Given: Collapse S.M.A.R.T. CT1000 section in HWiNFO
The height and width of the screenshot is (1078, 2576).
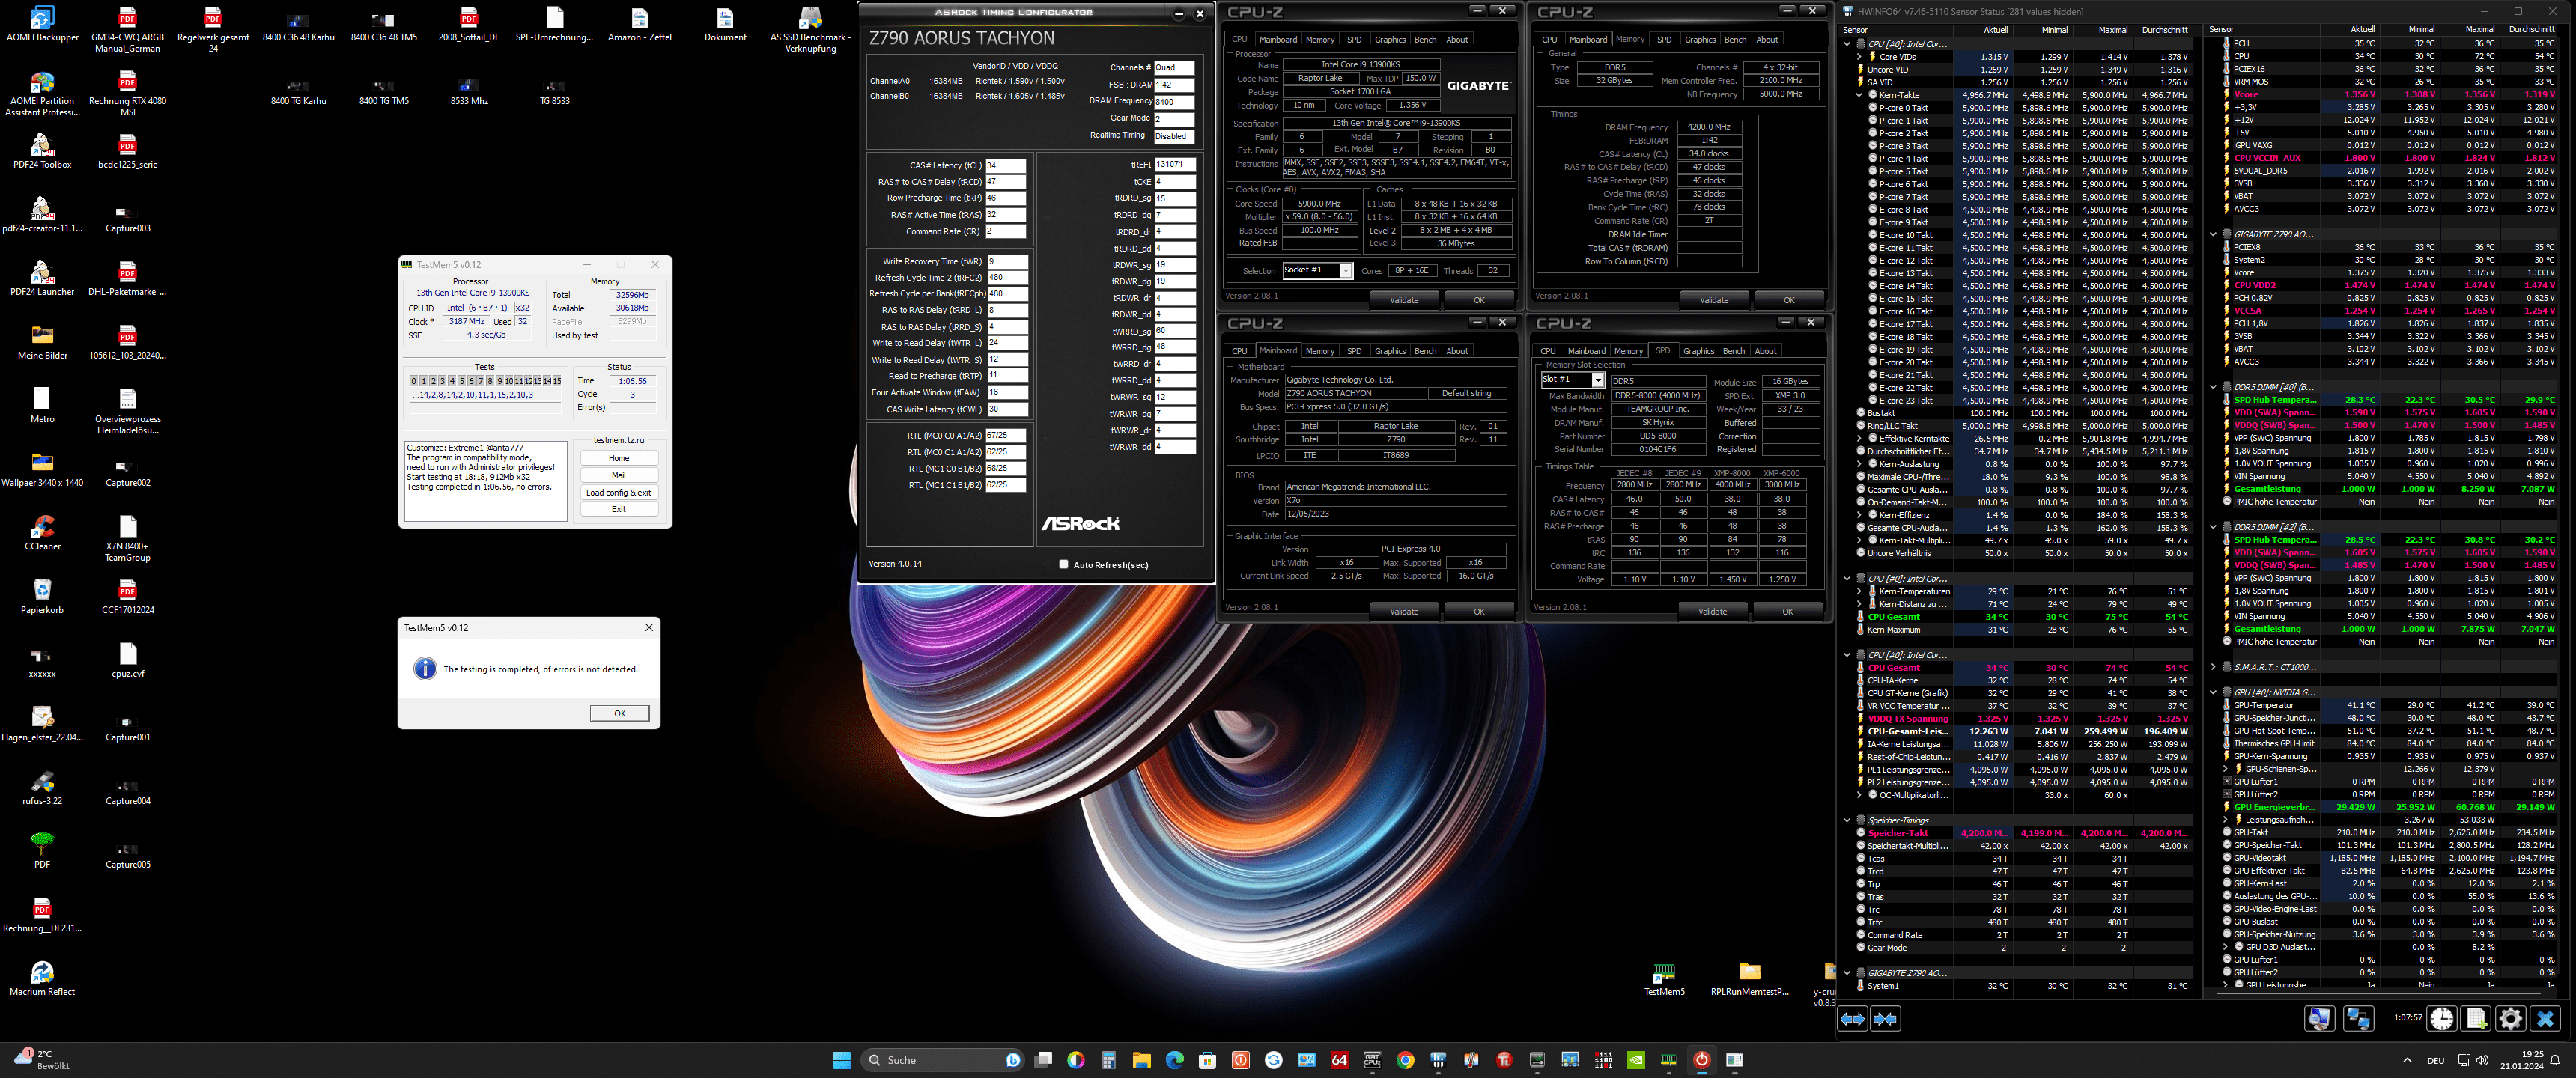Looking at the screenshot, I should (2213, 667).
